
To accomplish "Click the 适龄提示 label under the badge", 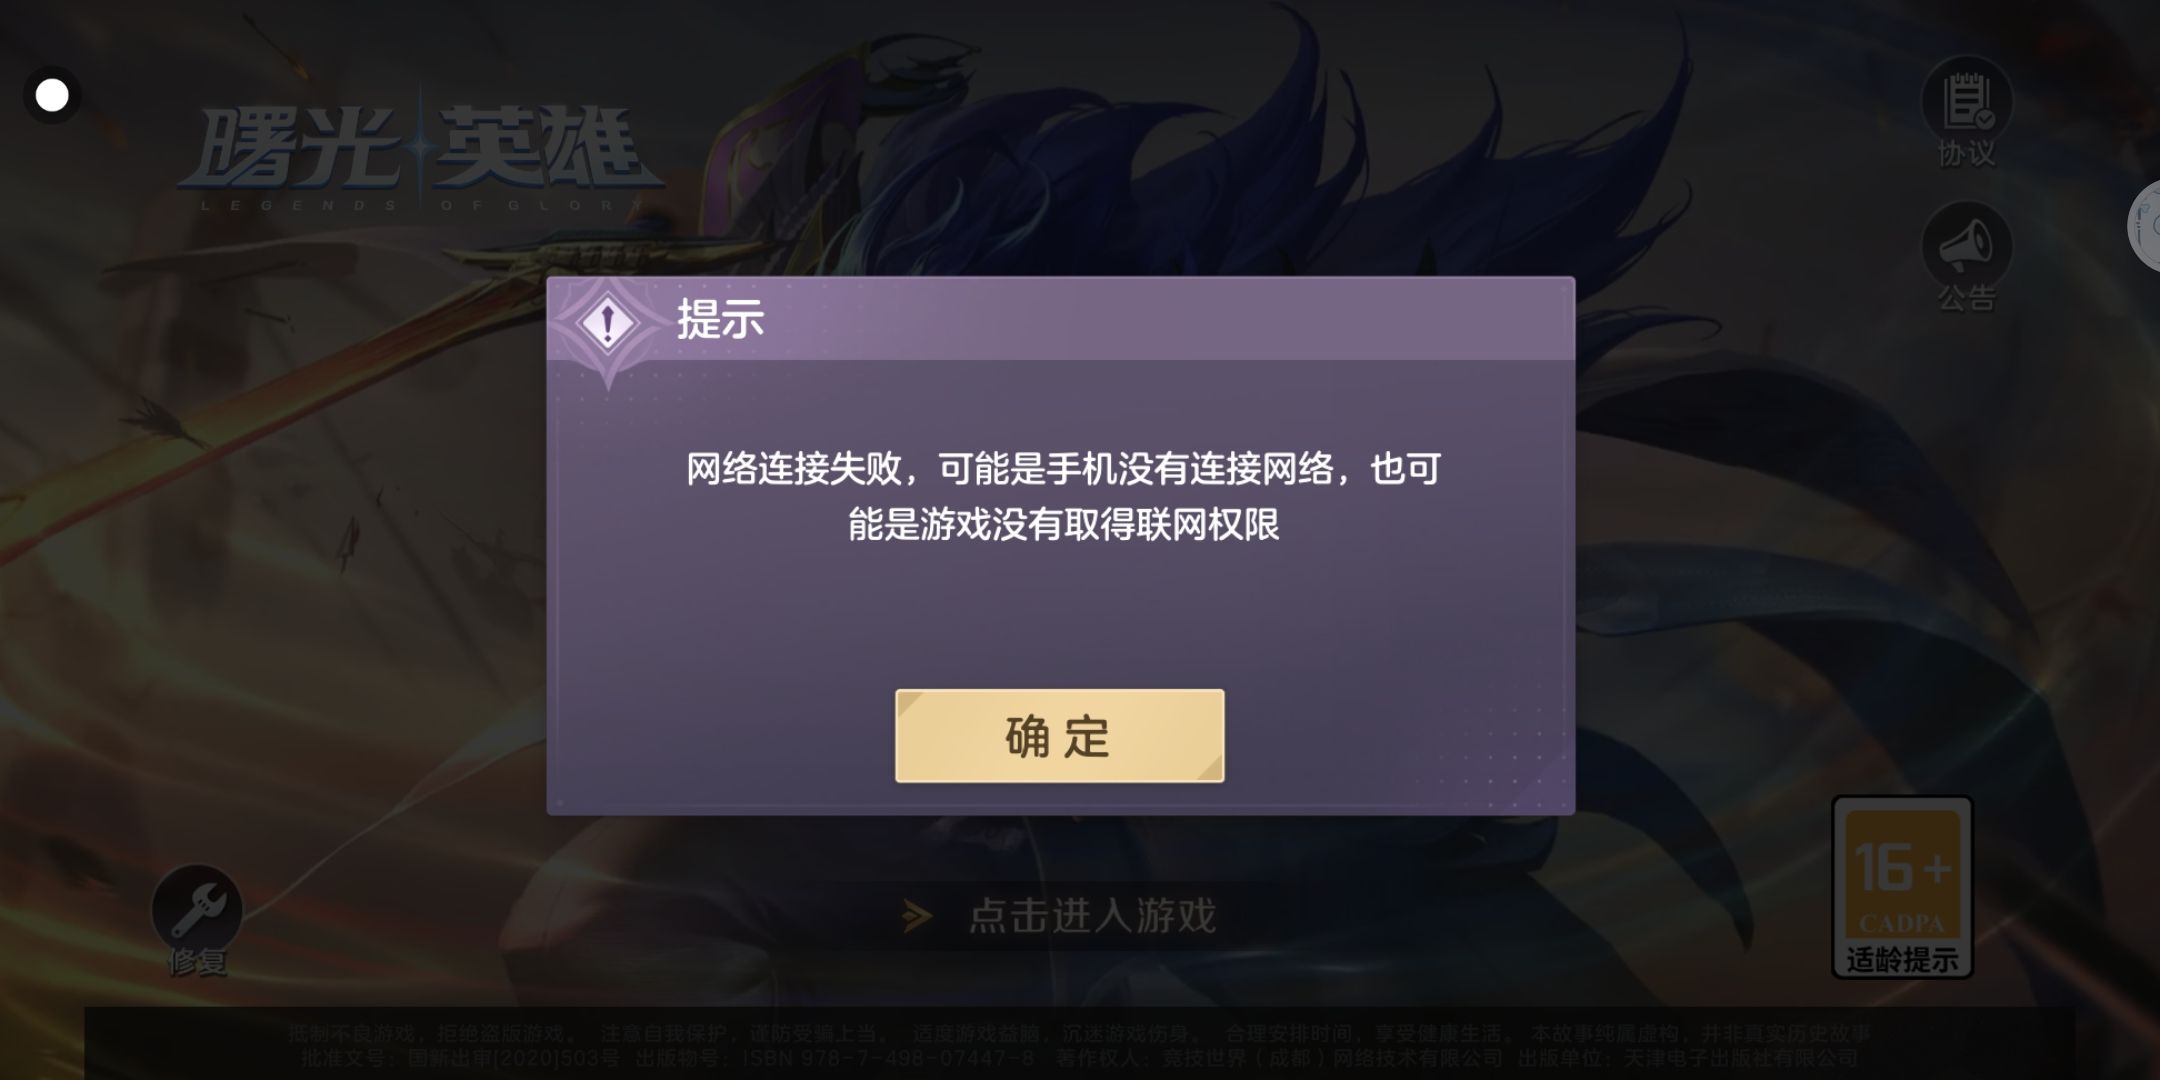I will click(1902, 960).
